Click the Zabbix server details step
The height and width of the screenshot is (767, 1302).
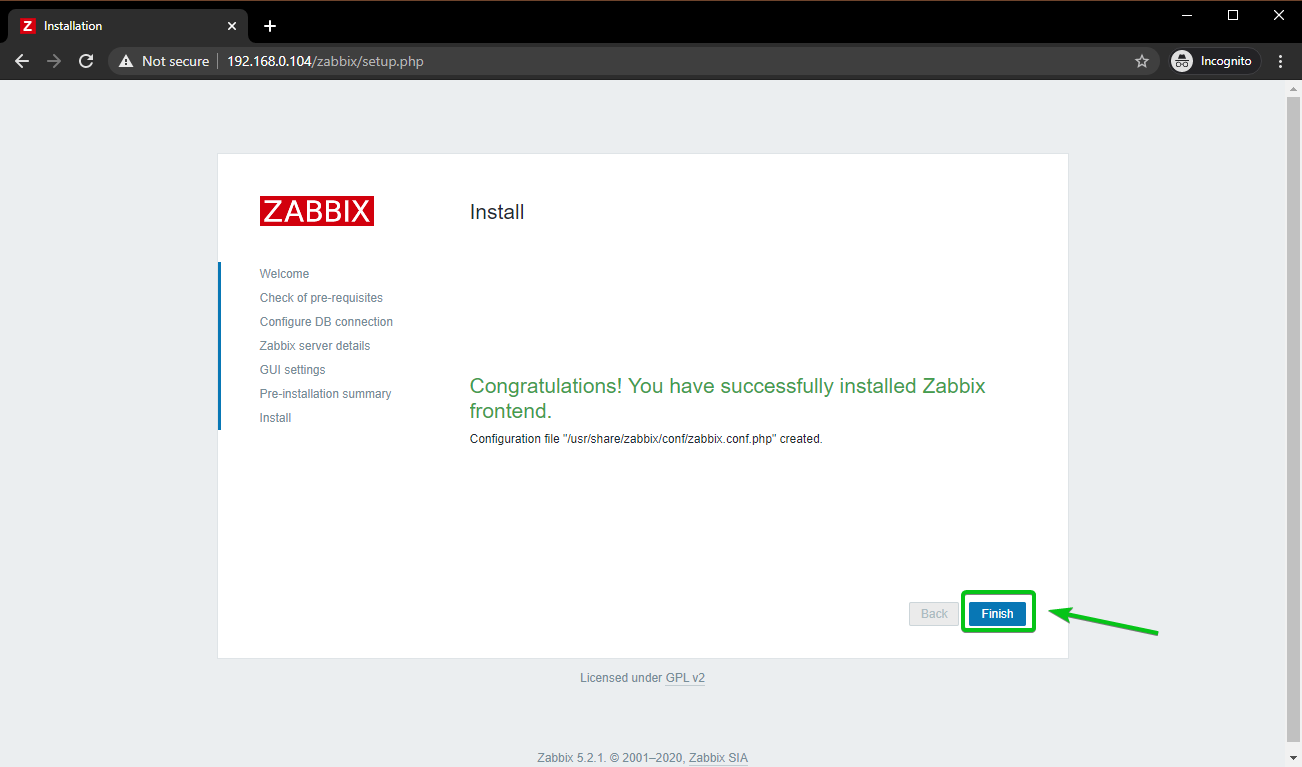[x=315, y=346]
